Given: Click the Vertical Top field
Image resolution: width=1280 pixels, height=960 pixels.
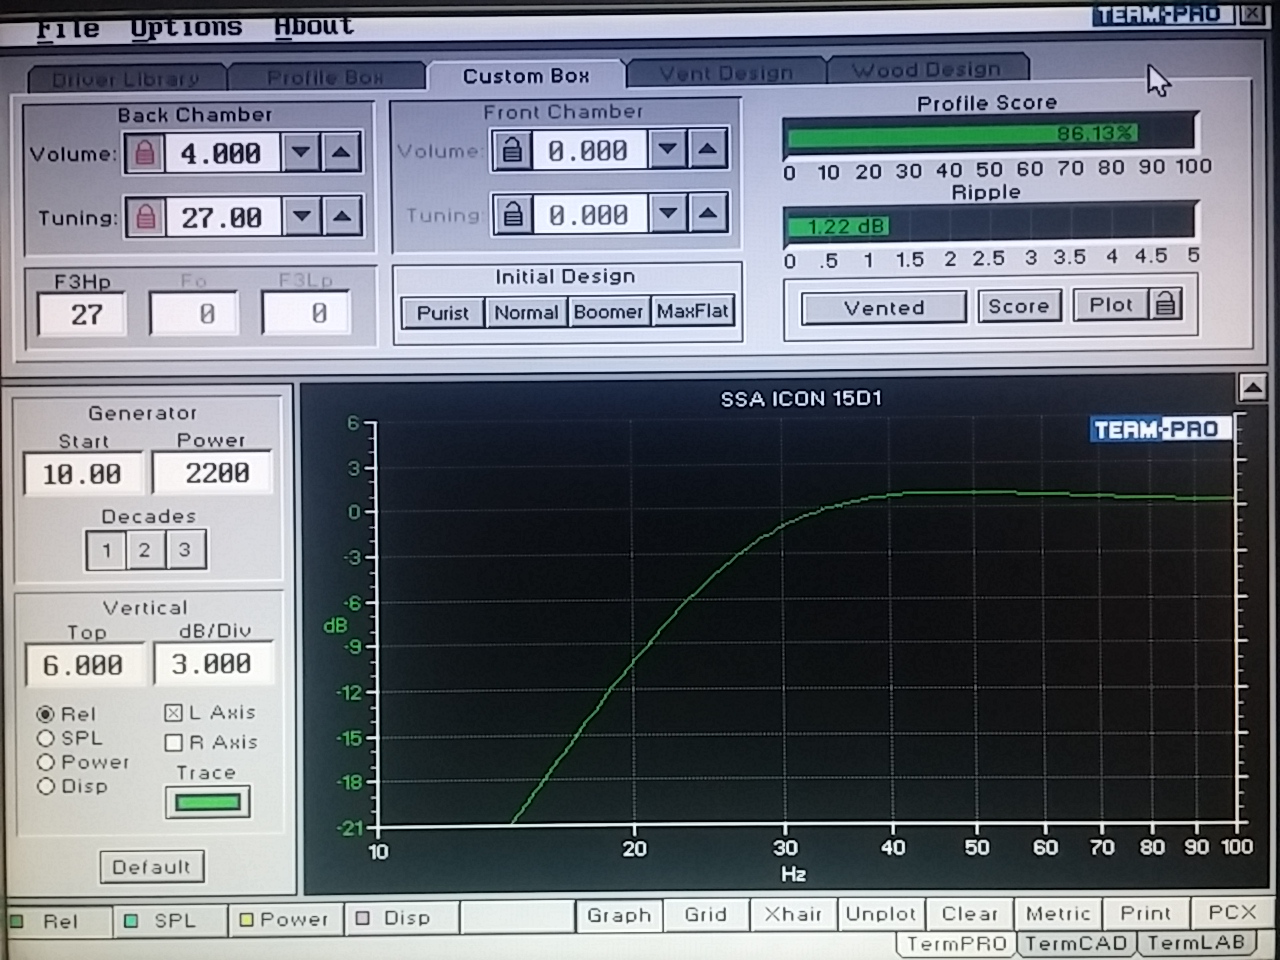Looking at the screenshot, I should point(84,664).
